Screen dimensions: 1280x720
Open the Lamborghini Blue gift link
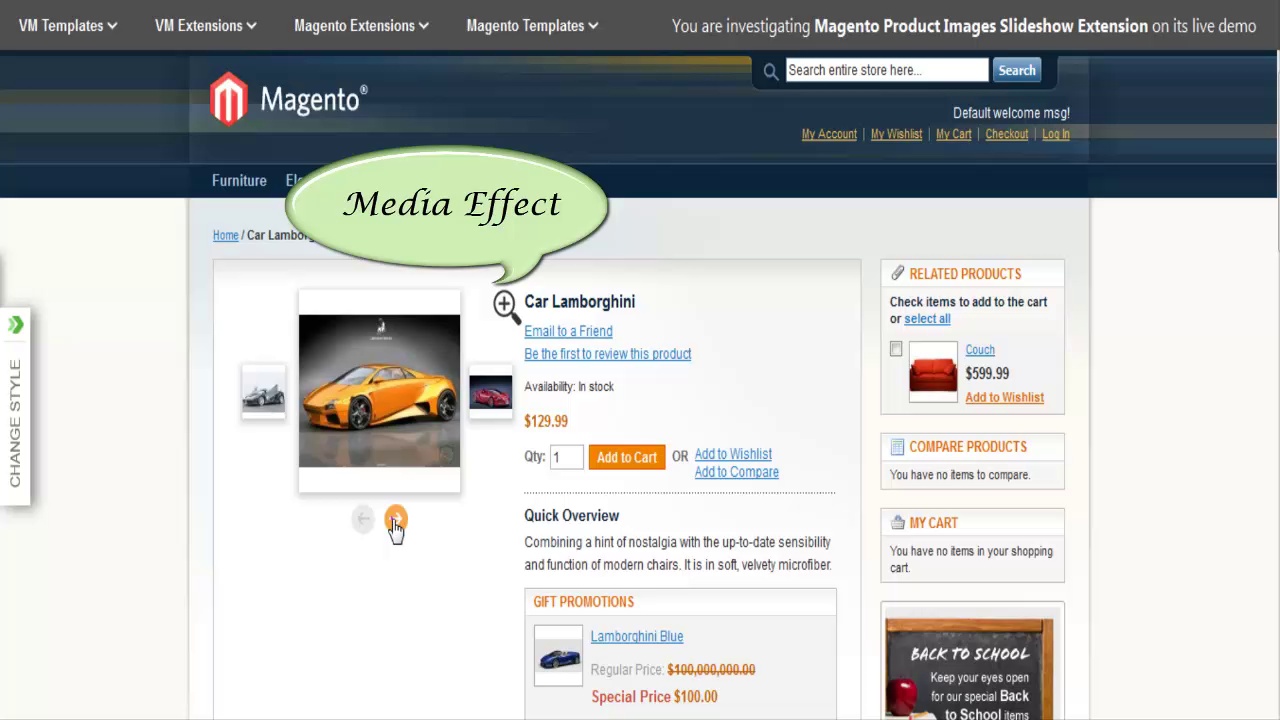(636, 636)
